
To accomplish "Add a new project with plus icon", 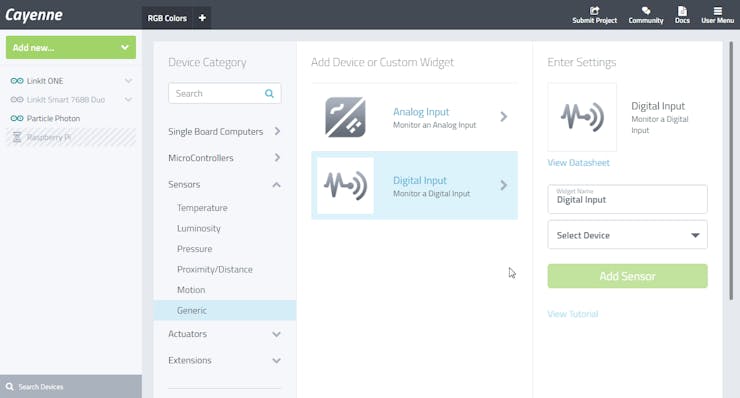I will point(202,18).
